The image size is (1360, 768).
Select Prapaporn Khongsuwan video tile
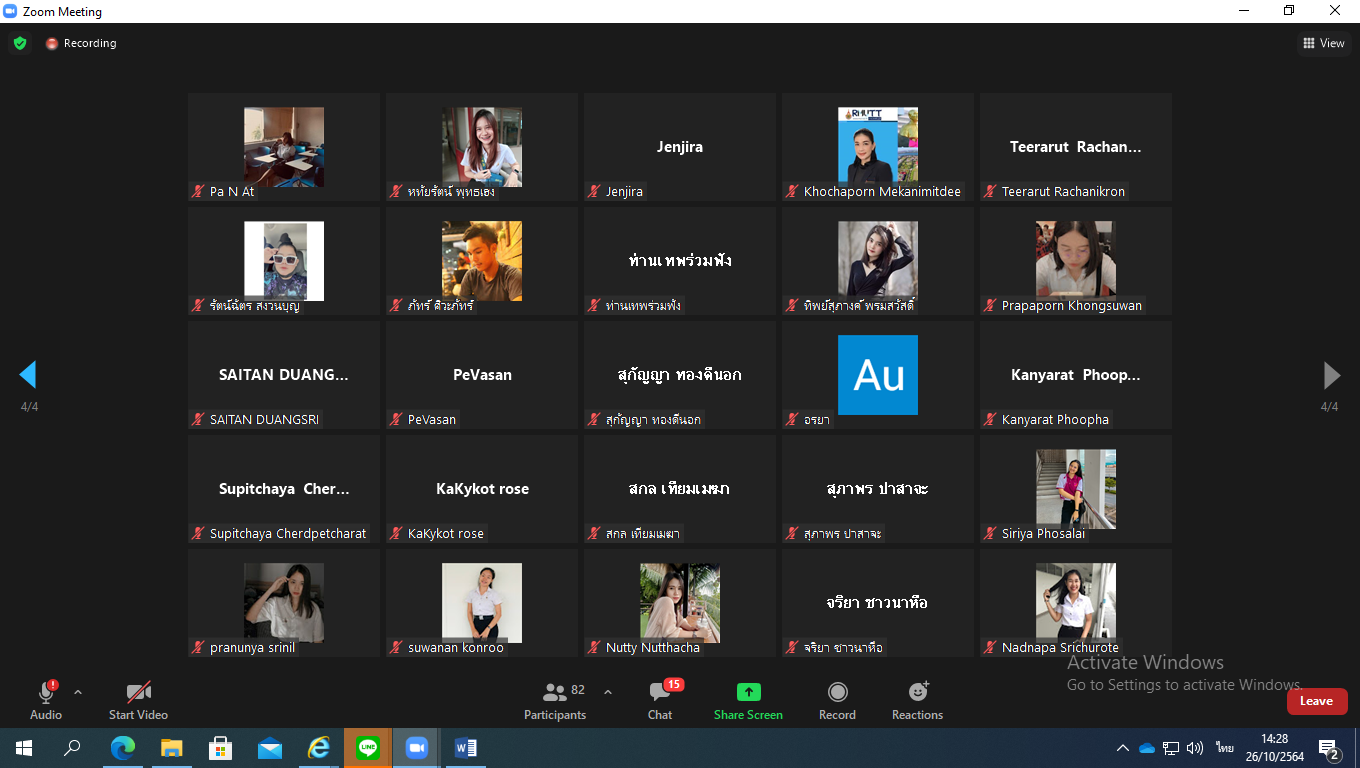[1076, 261]
